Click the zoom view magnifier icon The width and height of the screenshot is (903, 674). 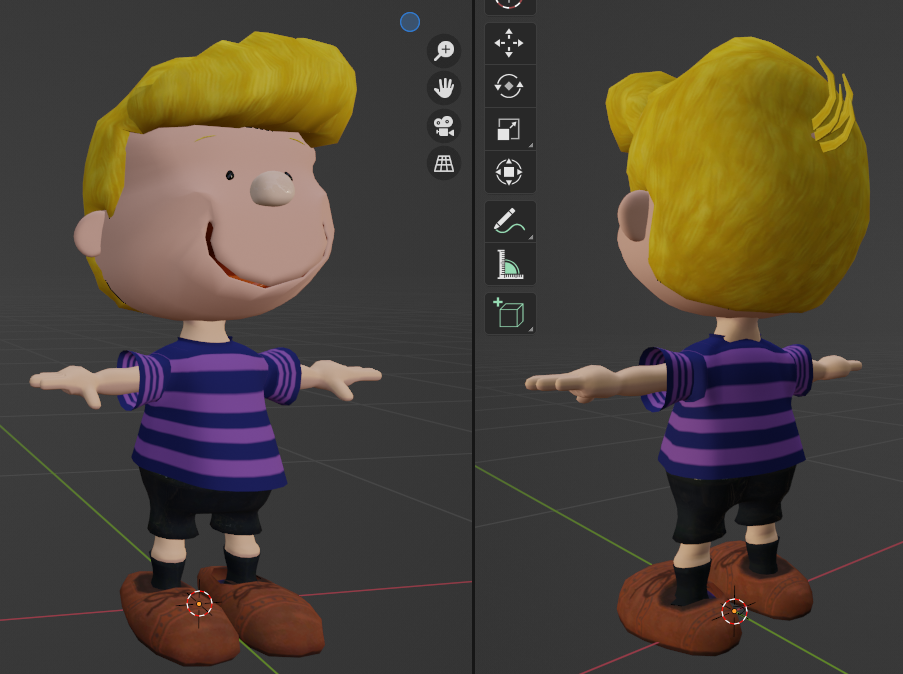pos(444,51)
